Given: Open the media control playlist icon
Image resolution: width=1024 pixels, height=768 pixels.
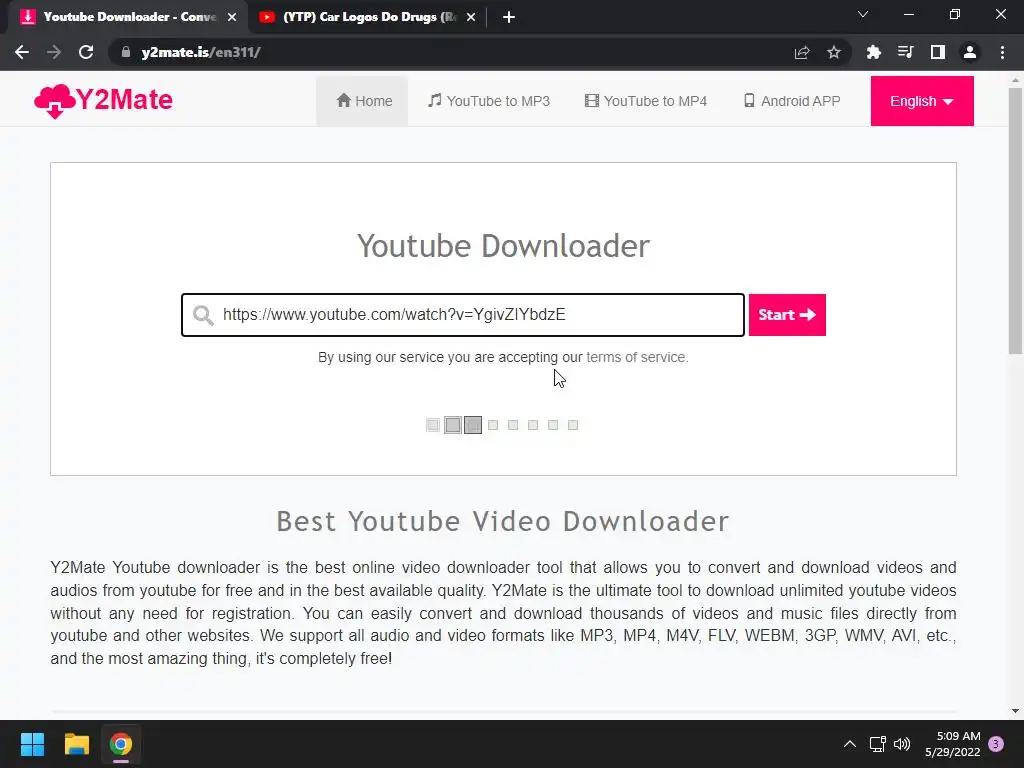Looking at the screenshot, I should pos(905,52).
